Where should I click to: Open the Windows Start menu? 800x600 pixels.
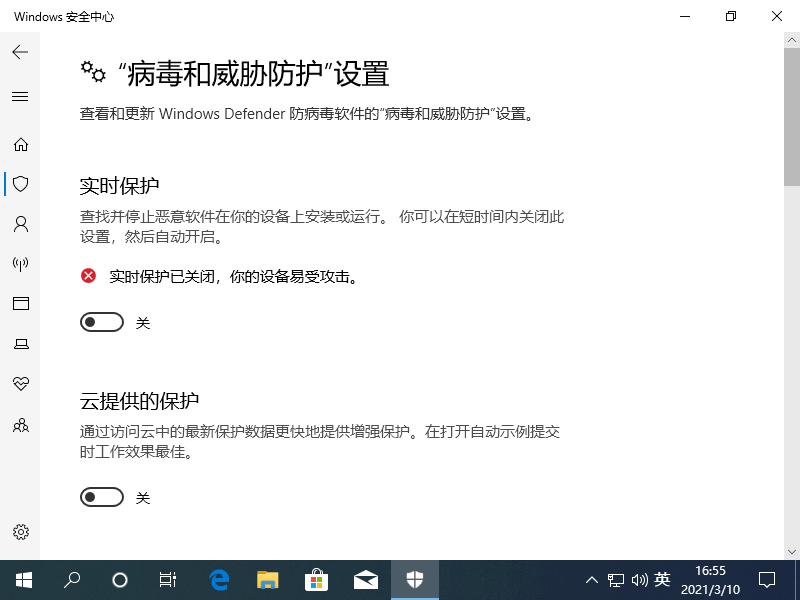click(x=23, y=579)
